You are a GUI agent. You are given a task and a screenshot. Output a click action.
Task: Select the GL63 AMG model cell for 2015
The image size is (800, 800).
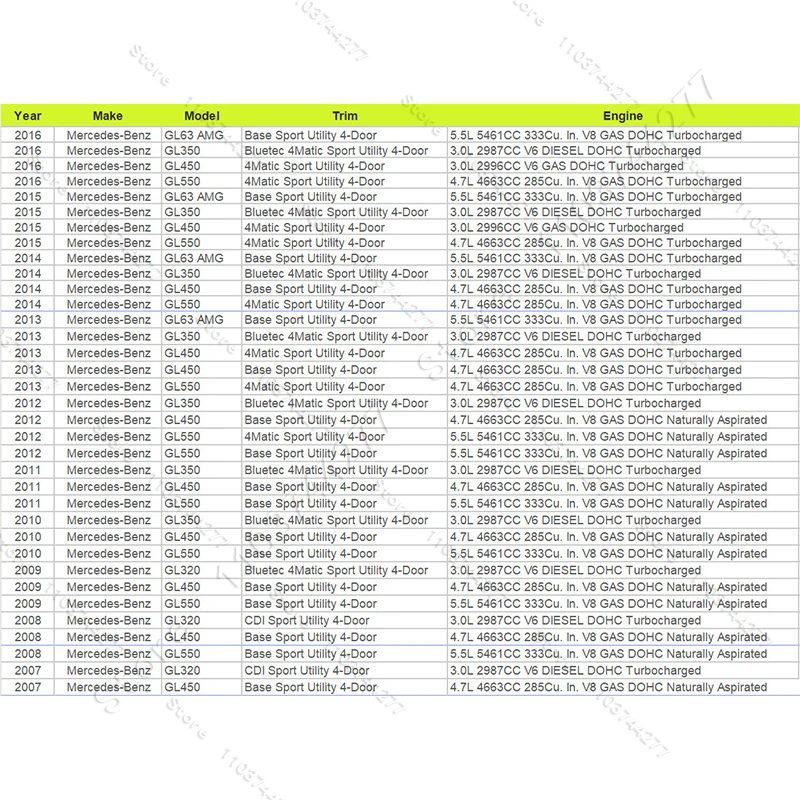(202, 196)
